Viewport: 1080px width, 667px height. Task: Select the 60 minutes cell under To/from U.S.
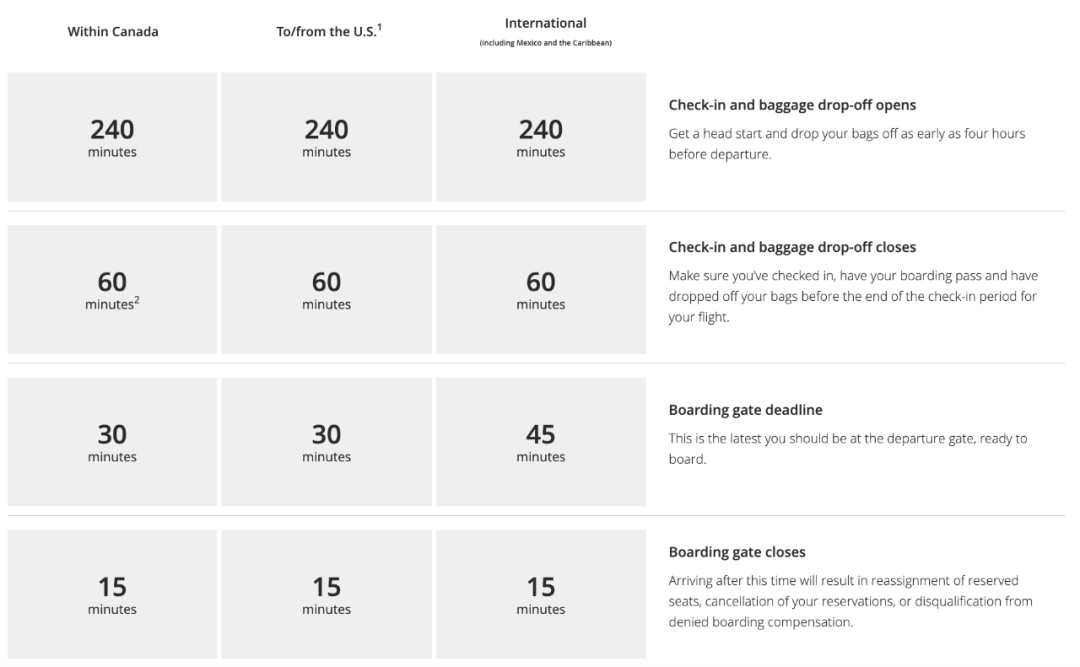point(326,289)
